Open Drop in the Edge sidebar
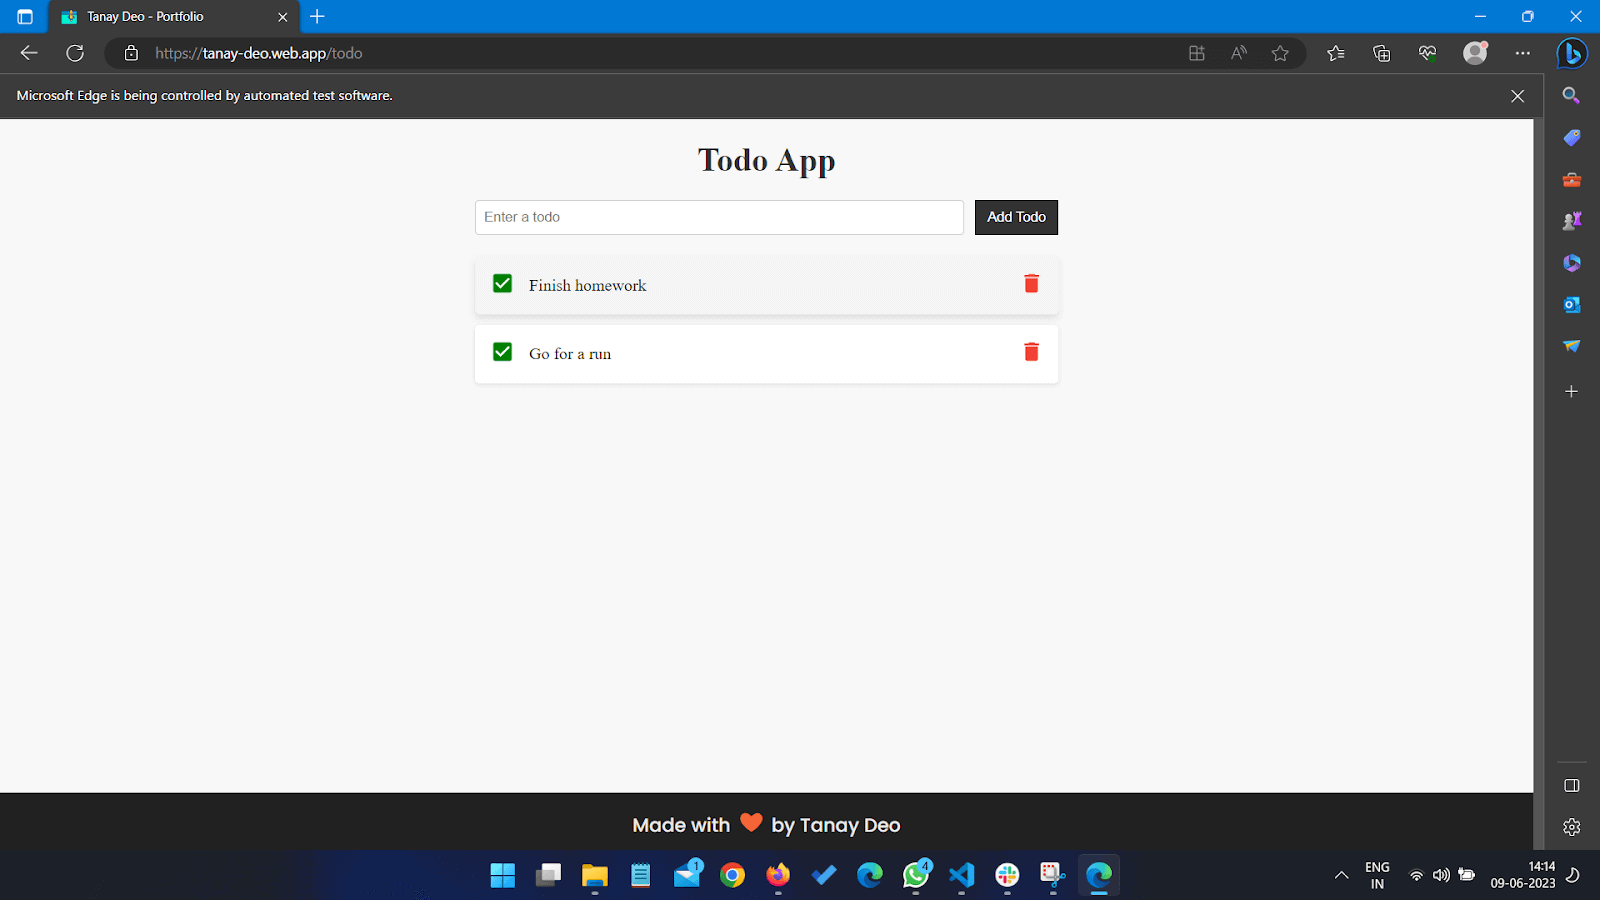Viewport: 1600px width, 900px height. click(x=1571, y=345)
